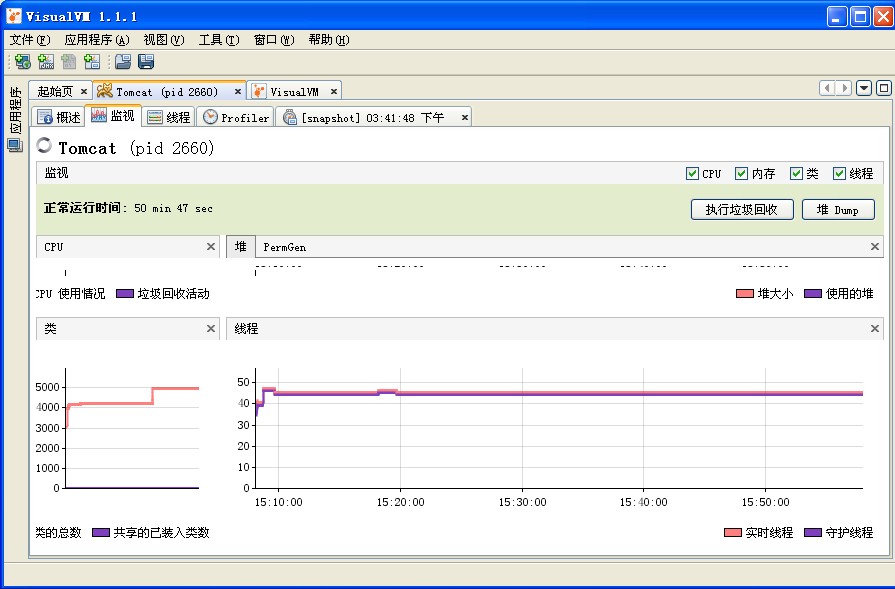Click the 正常运行时间 label
This screenshot has width=895, height=589.
coord(83,208)
